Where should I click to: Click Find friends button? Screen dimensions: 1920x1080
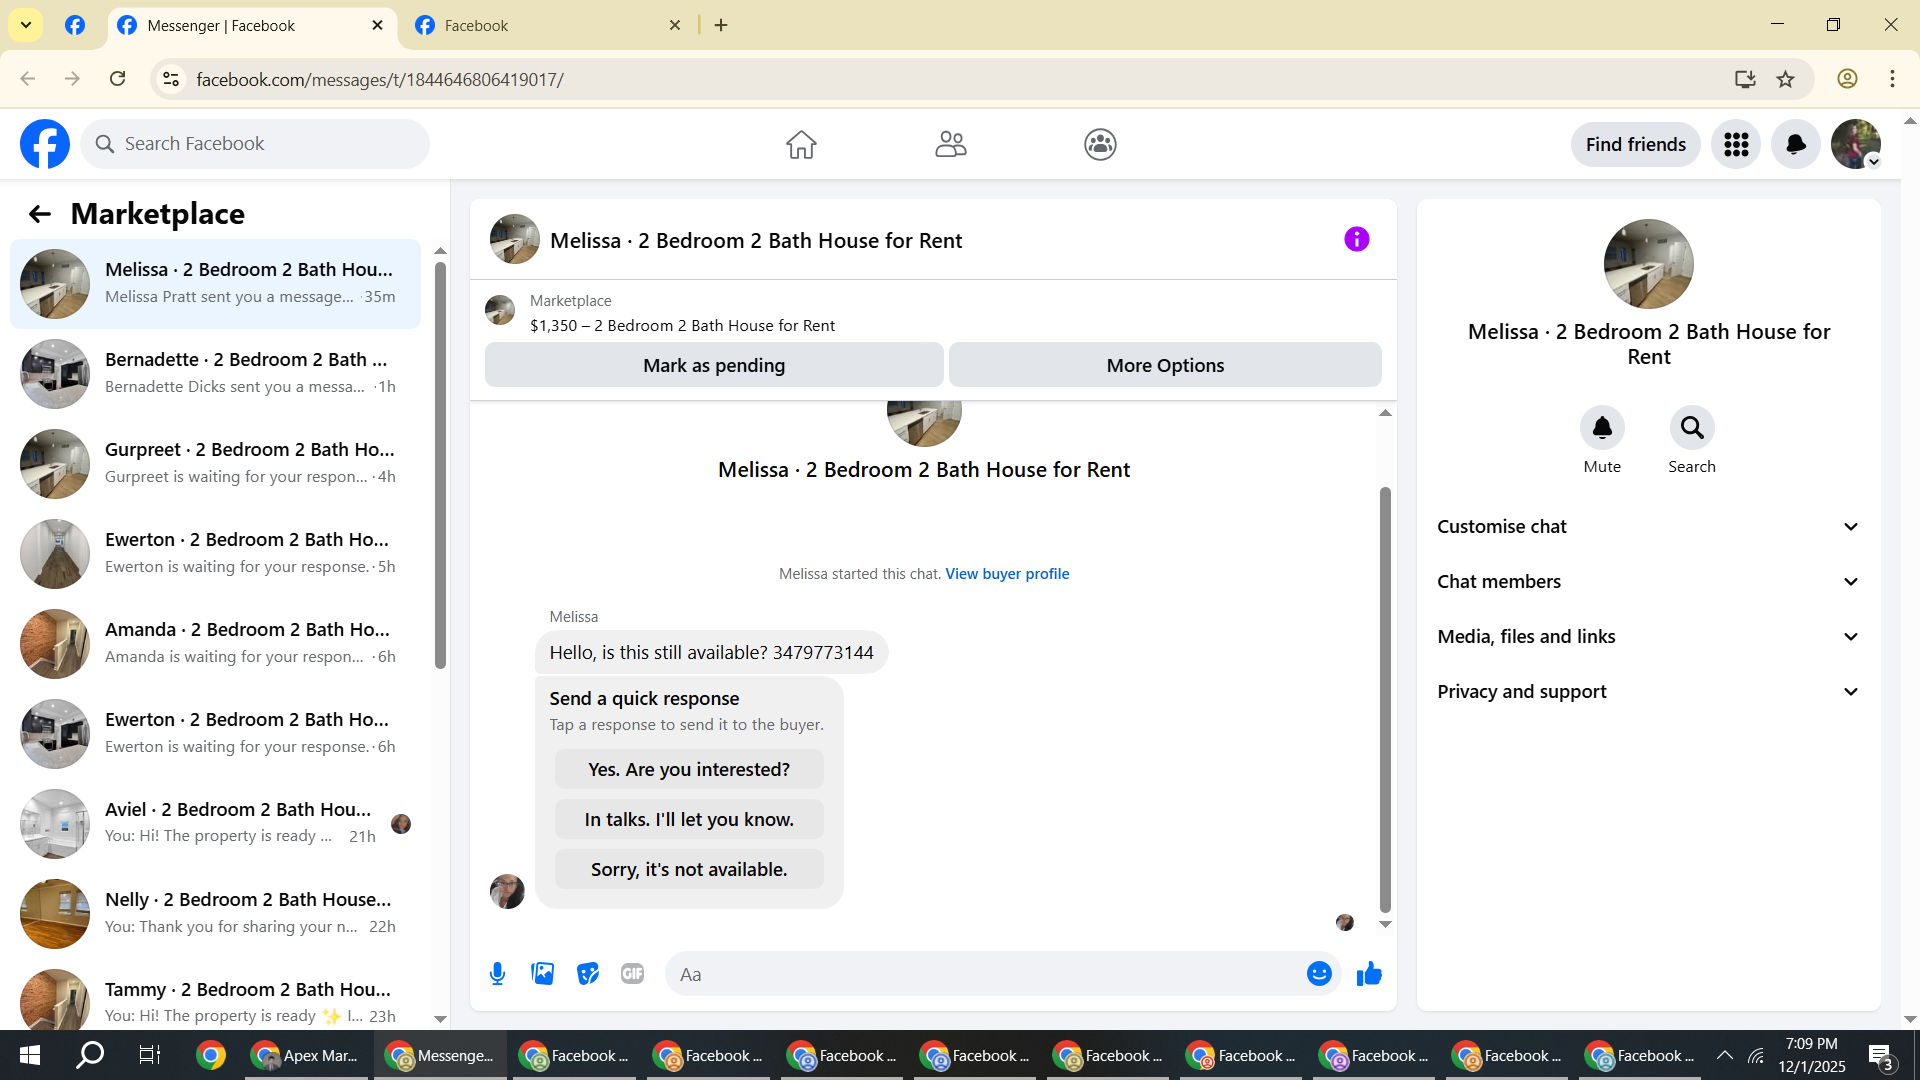[x=1635, y=145]
